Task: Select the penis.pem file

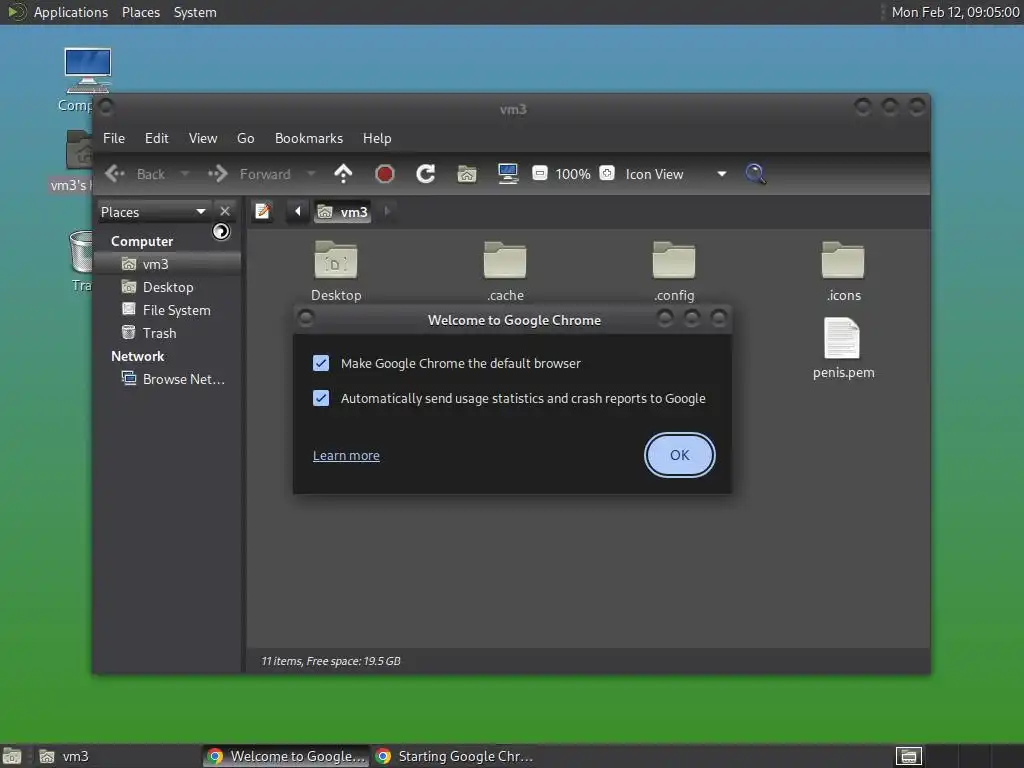Action: point(843,348)
